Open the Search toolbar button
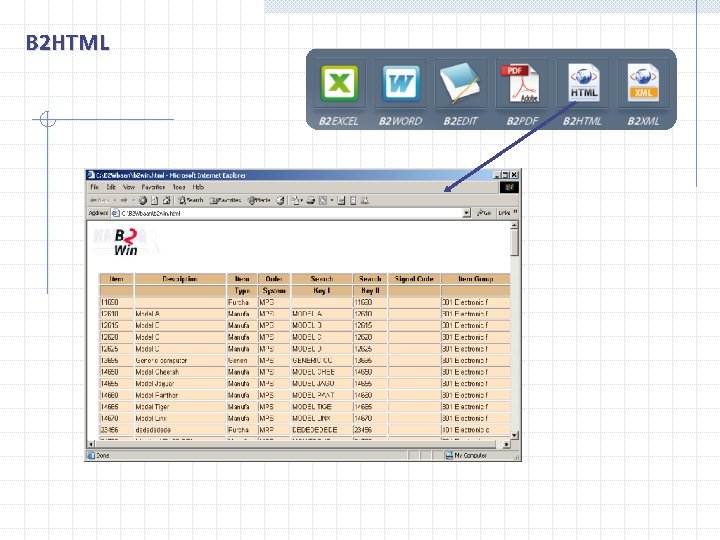Screen dimensions: 720x540 pos(191,200)
